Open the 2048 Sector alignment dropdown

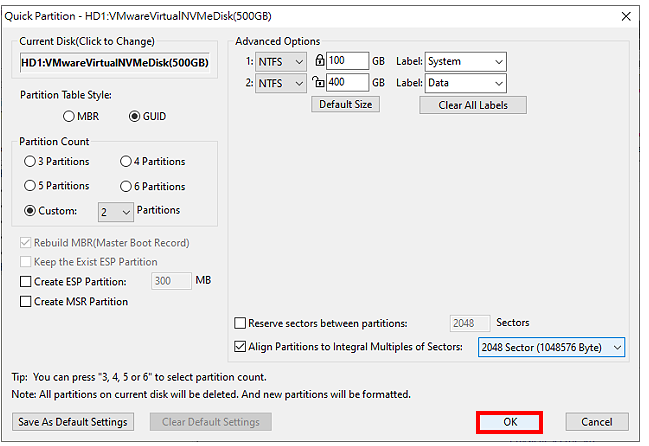tap(552, 347)
